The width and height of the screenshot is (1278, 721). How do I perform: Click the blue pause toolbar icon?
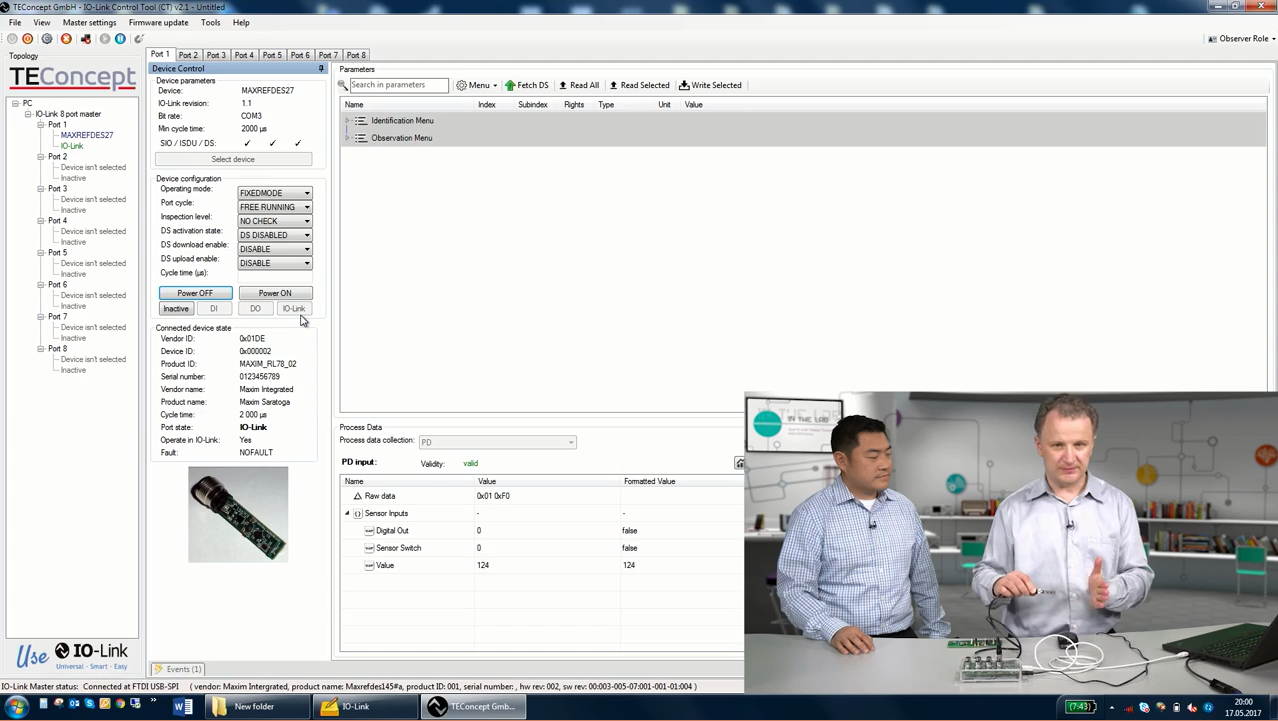[x=120, y=39]
